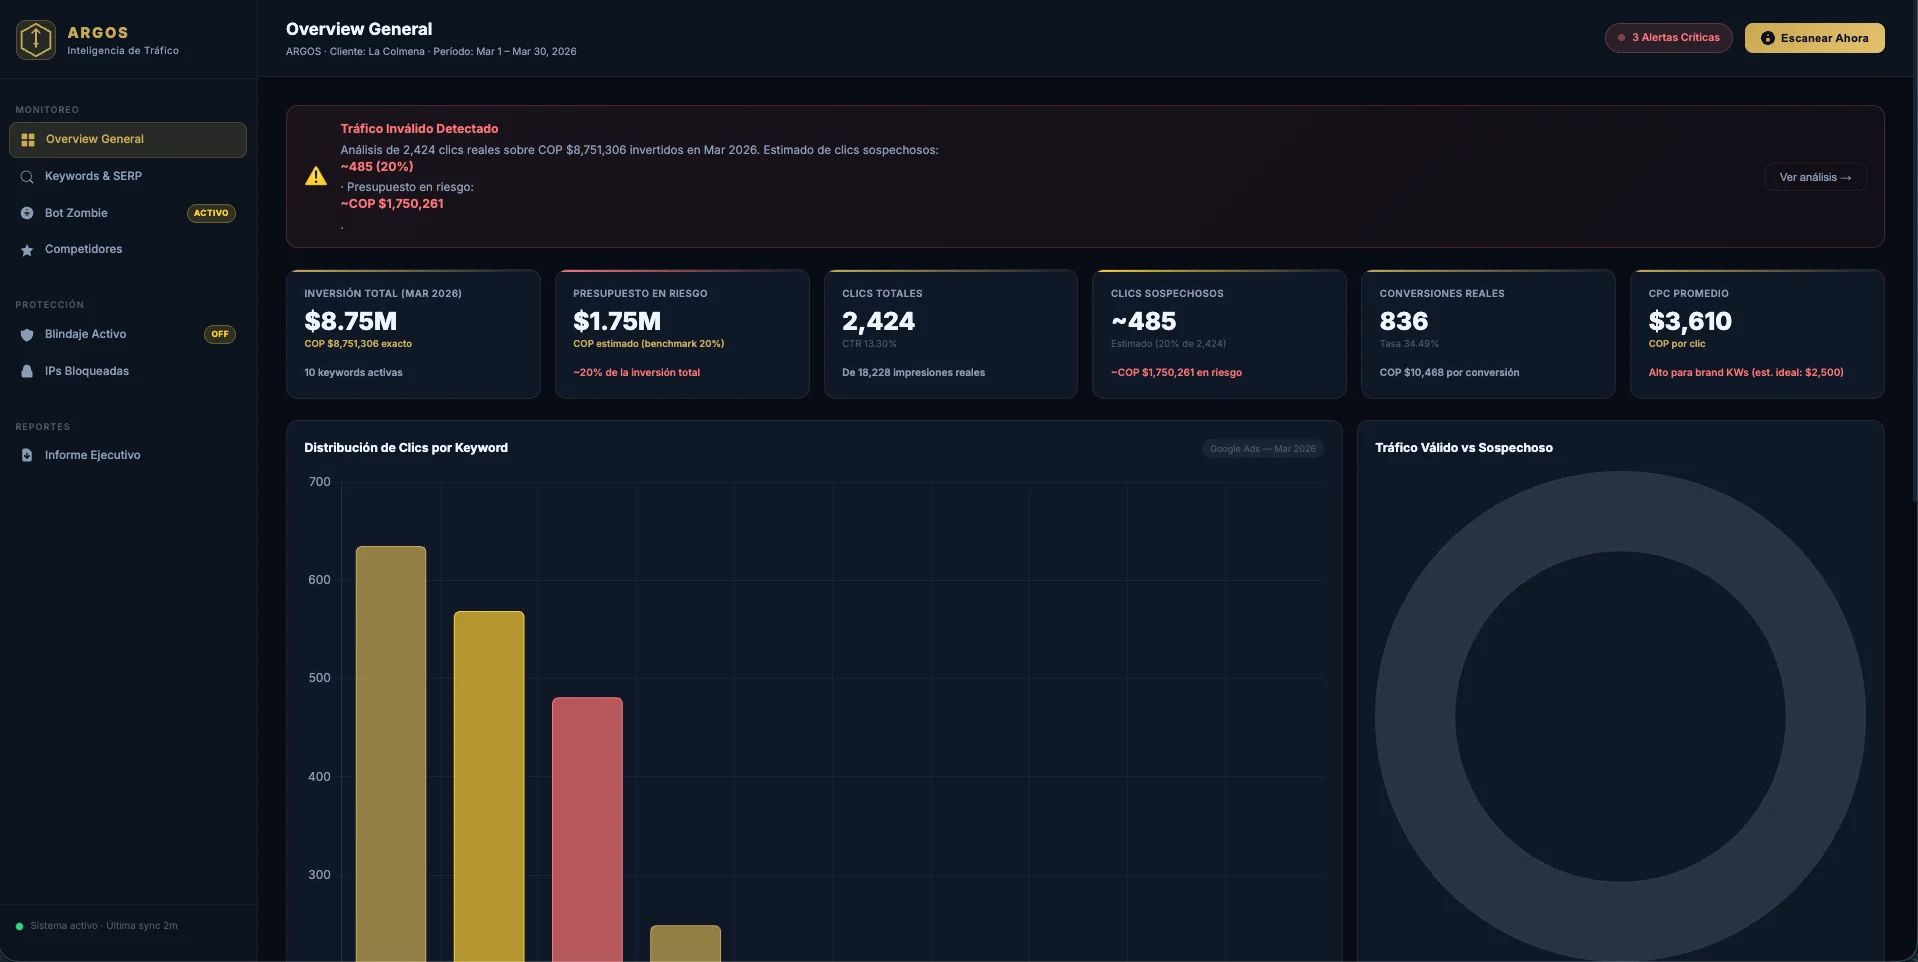The image size is (1918, 962).
Task: Click the 10 keywords activas text
Action: [353, 373]
